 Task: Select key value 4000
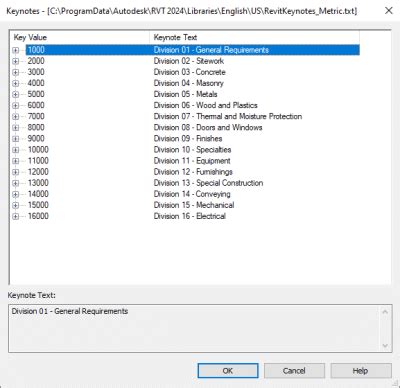pos(36,83)
